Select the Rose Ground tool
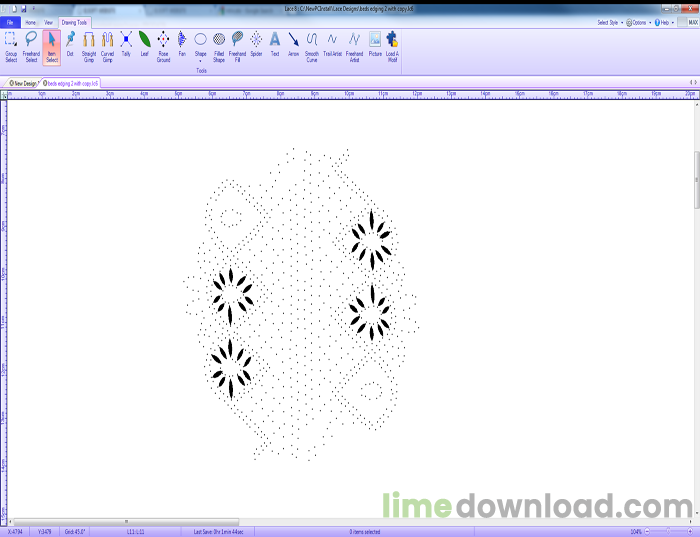 coord(163,47)
